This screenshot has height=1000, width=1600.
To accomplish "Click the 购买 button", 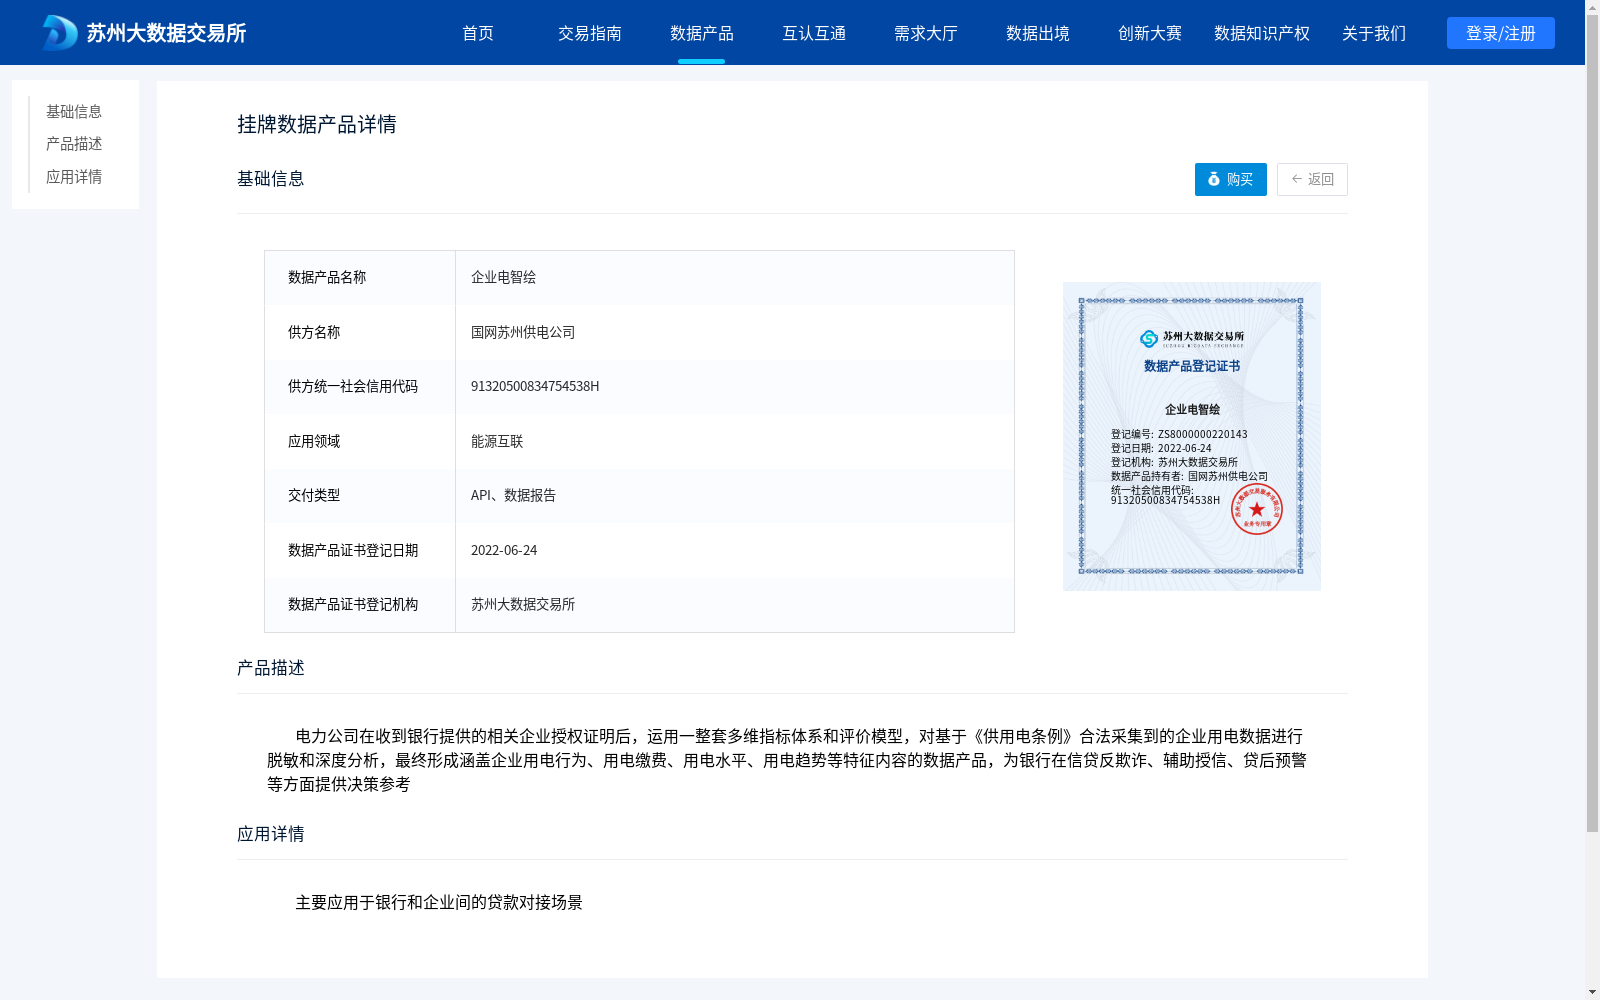I will pos(1231,179).
